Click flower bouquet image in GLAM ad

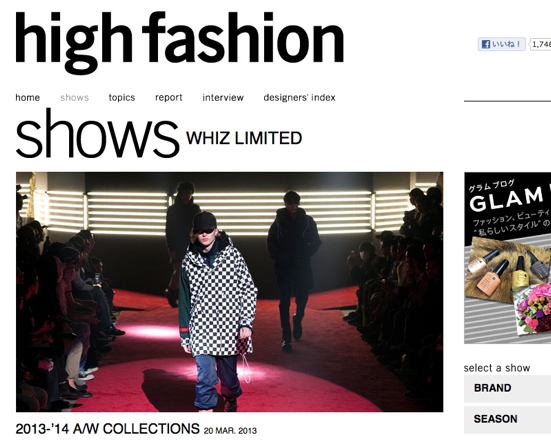point(532,310)
